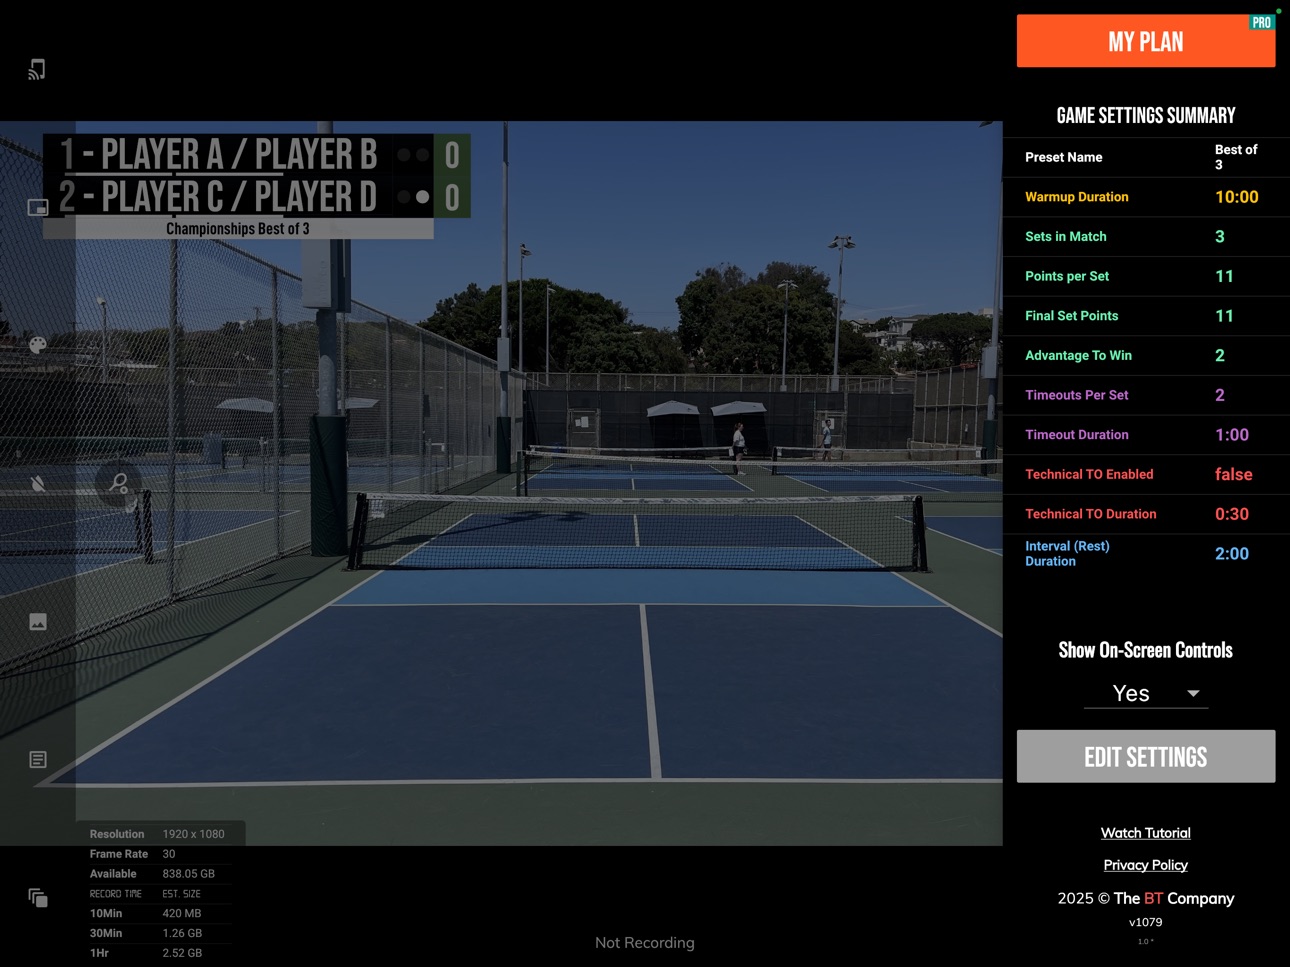Click the Advantage To Win label
This screenshot has width=1290, height=967.
coord(1078,355)
